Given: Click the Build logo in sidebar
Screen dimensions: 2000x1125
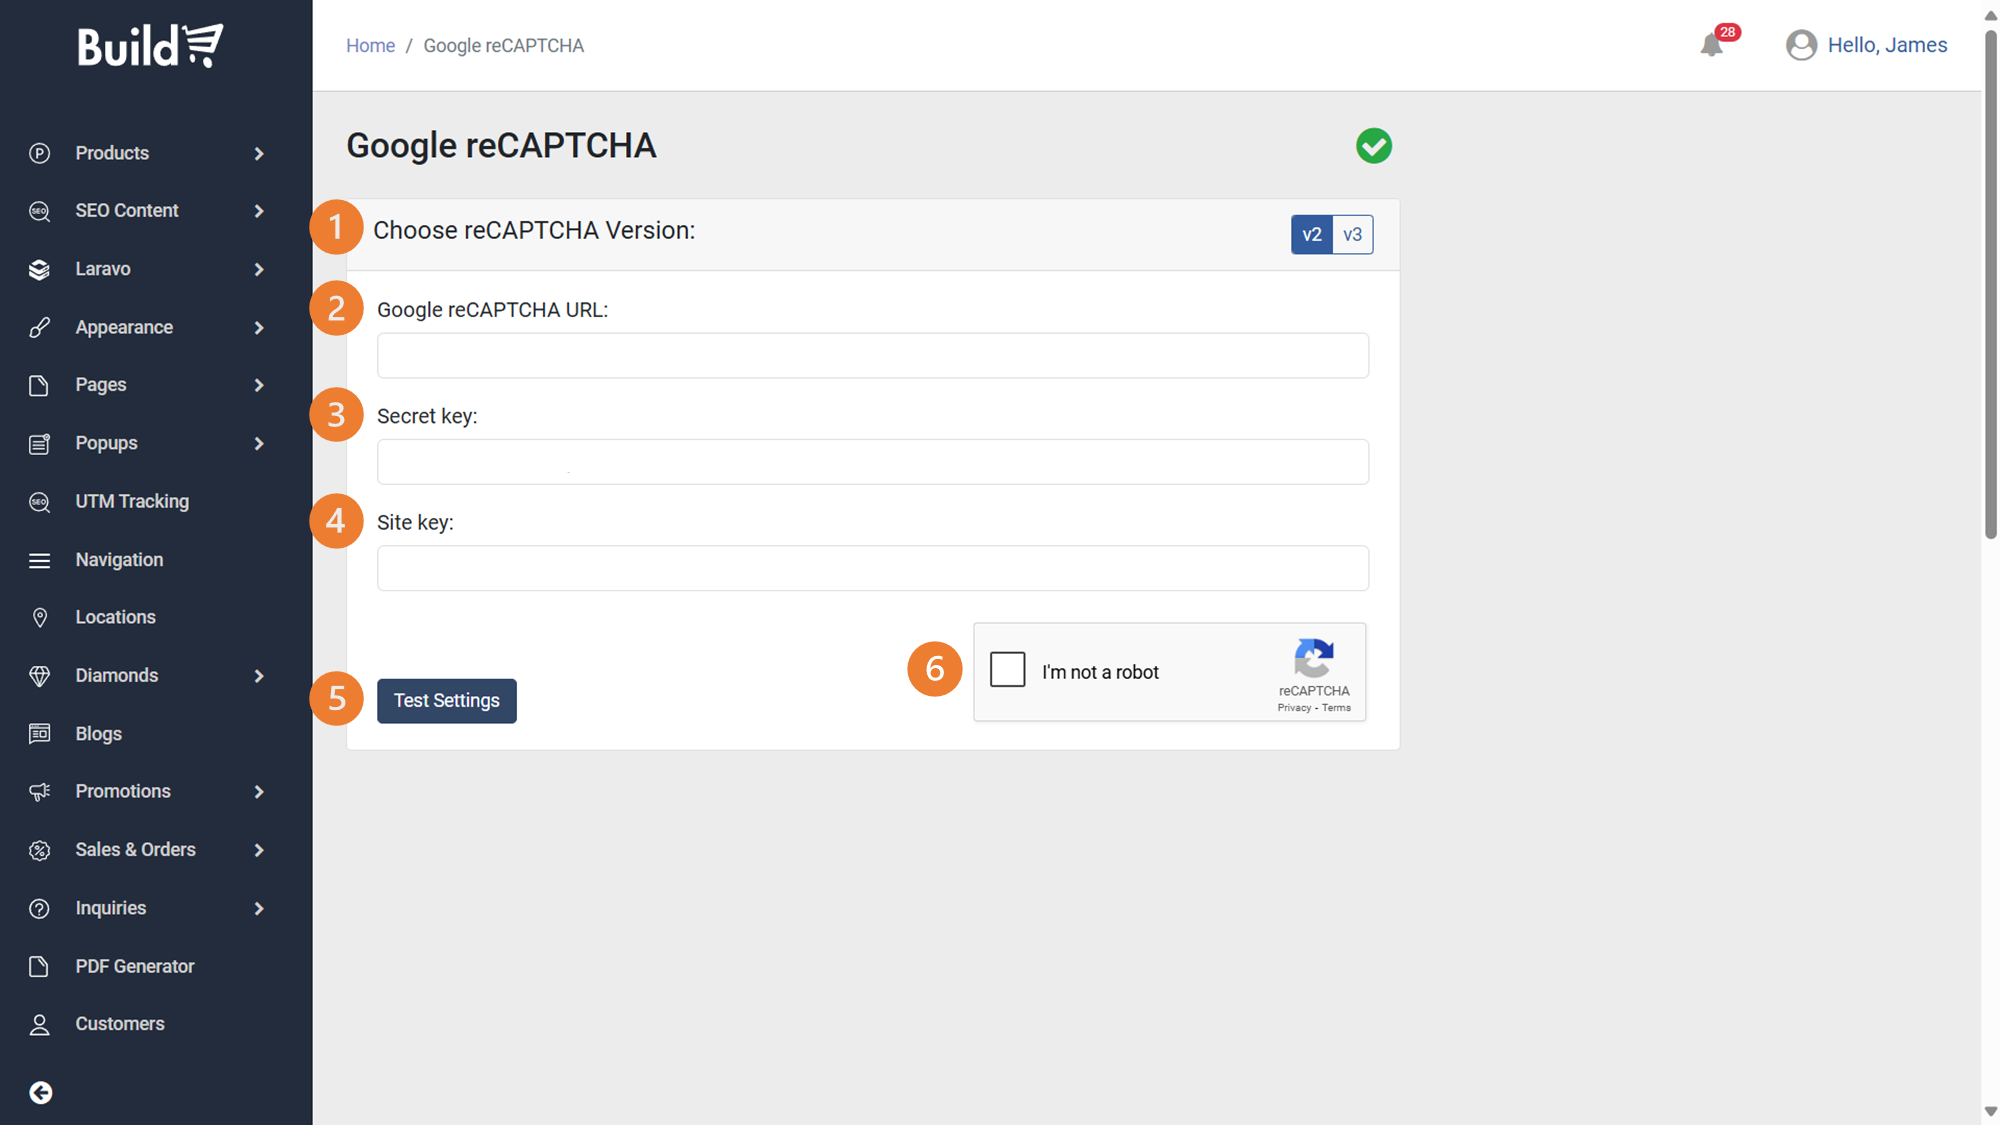Looking at the screenshot, I should tap(150, 46).
